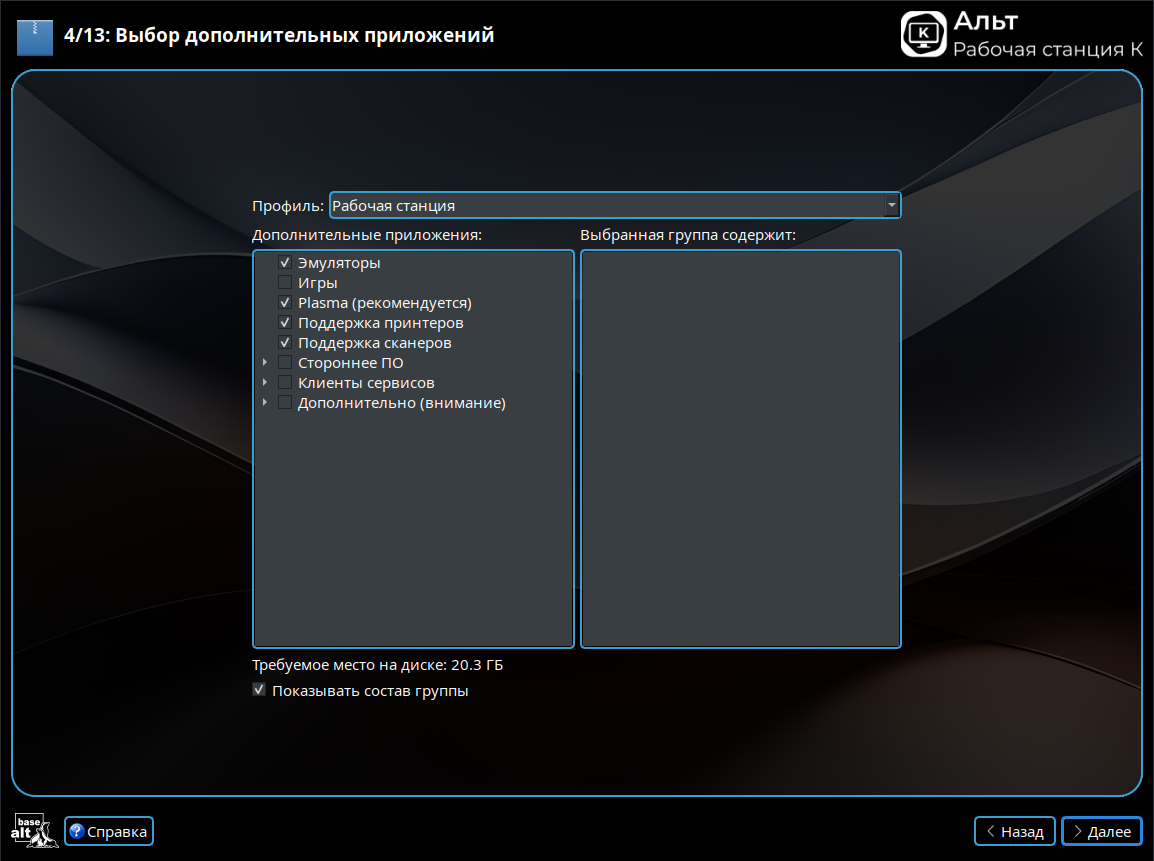This screenshot has height=861, width=1154.
Task: Enable the Игры checkbox
Action: click(x=285, y=283)
